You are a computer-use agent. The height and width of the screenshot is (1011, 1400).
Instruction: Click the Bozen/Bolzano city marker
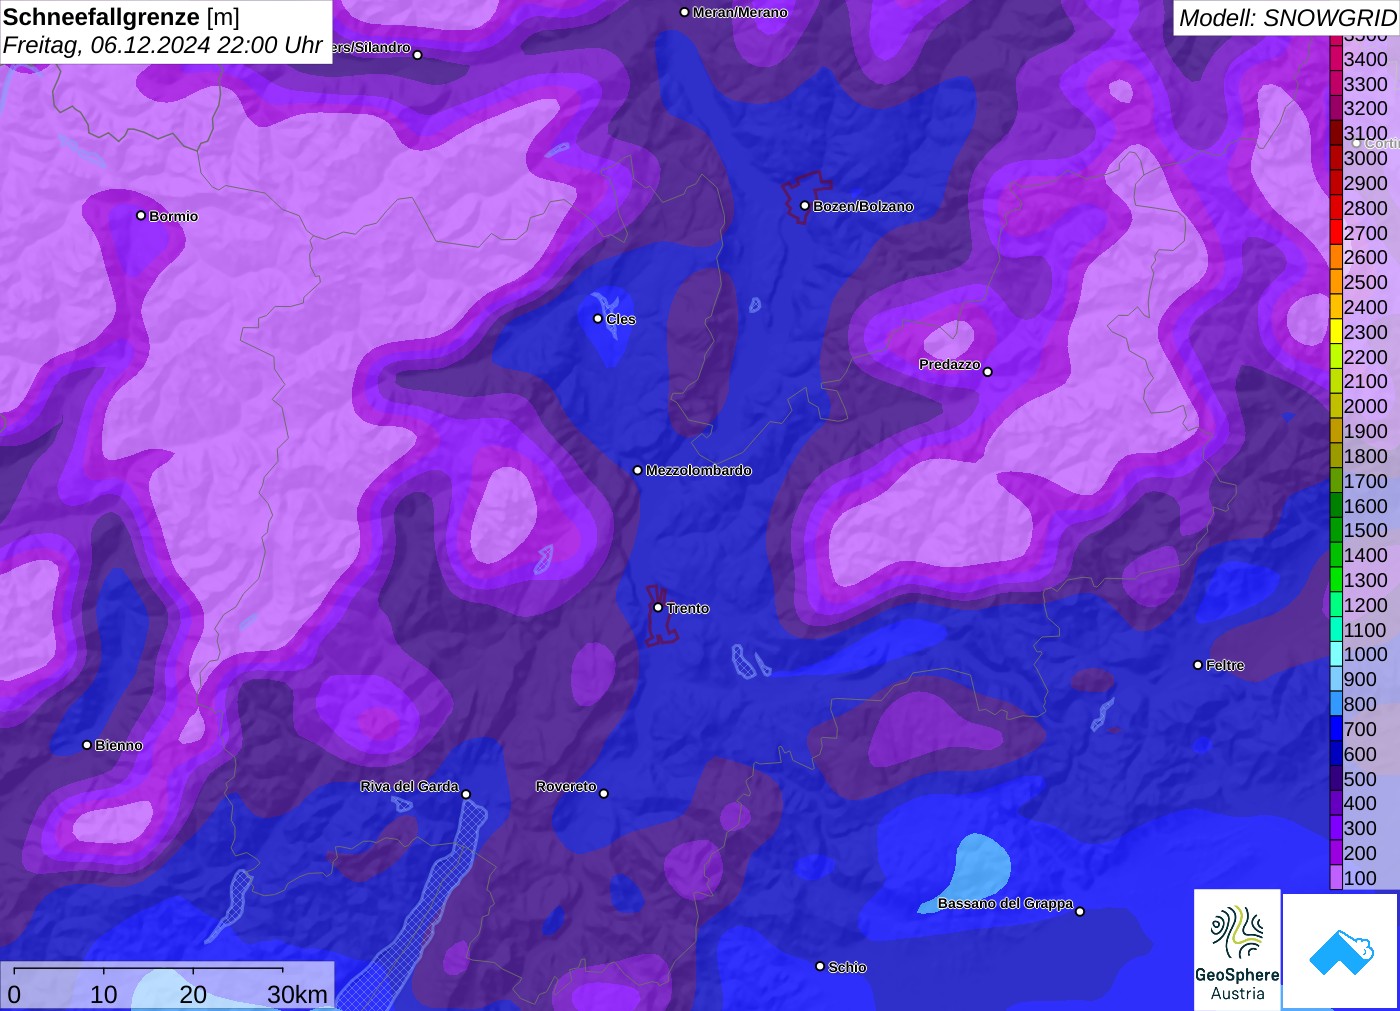click(805, 206)
